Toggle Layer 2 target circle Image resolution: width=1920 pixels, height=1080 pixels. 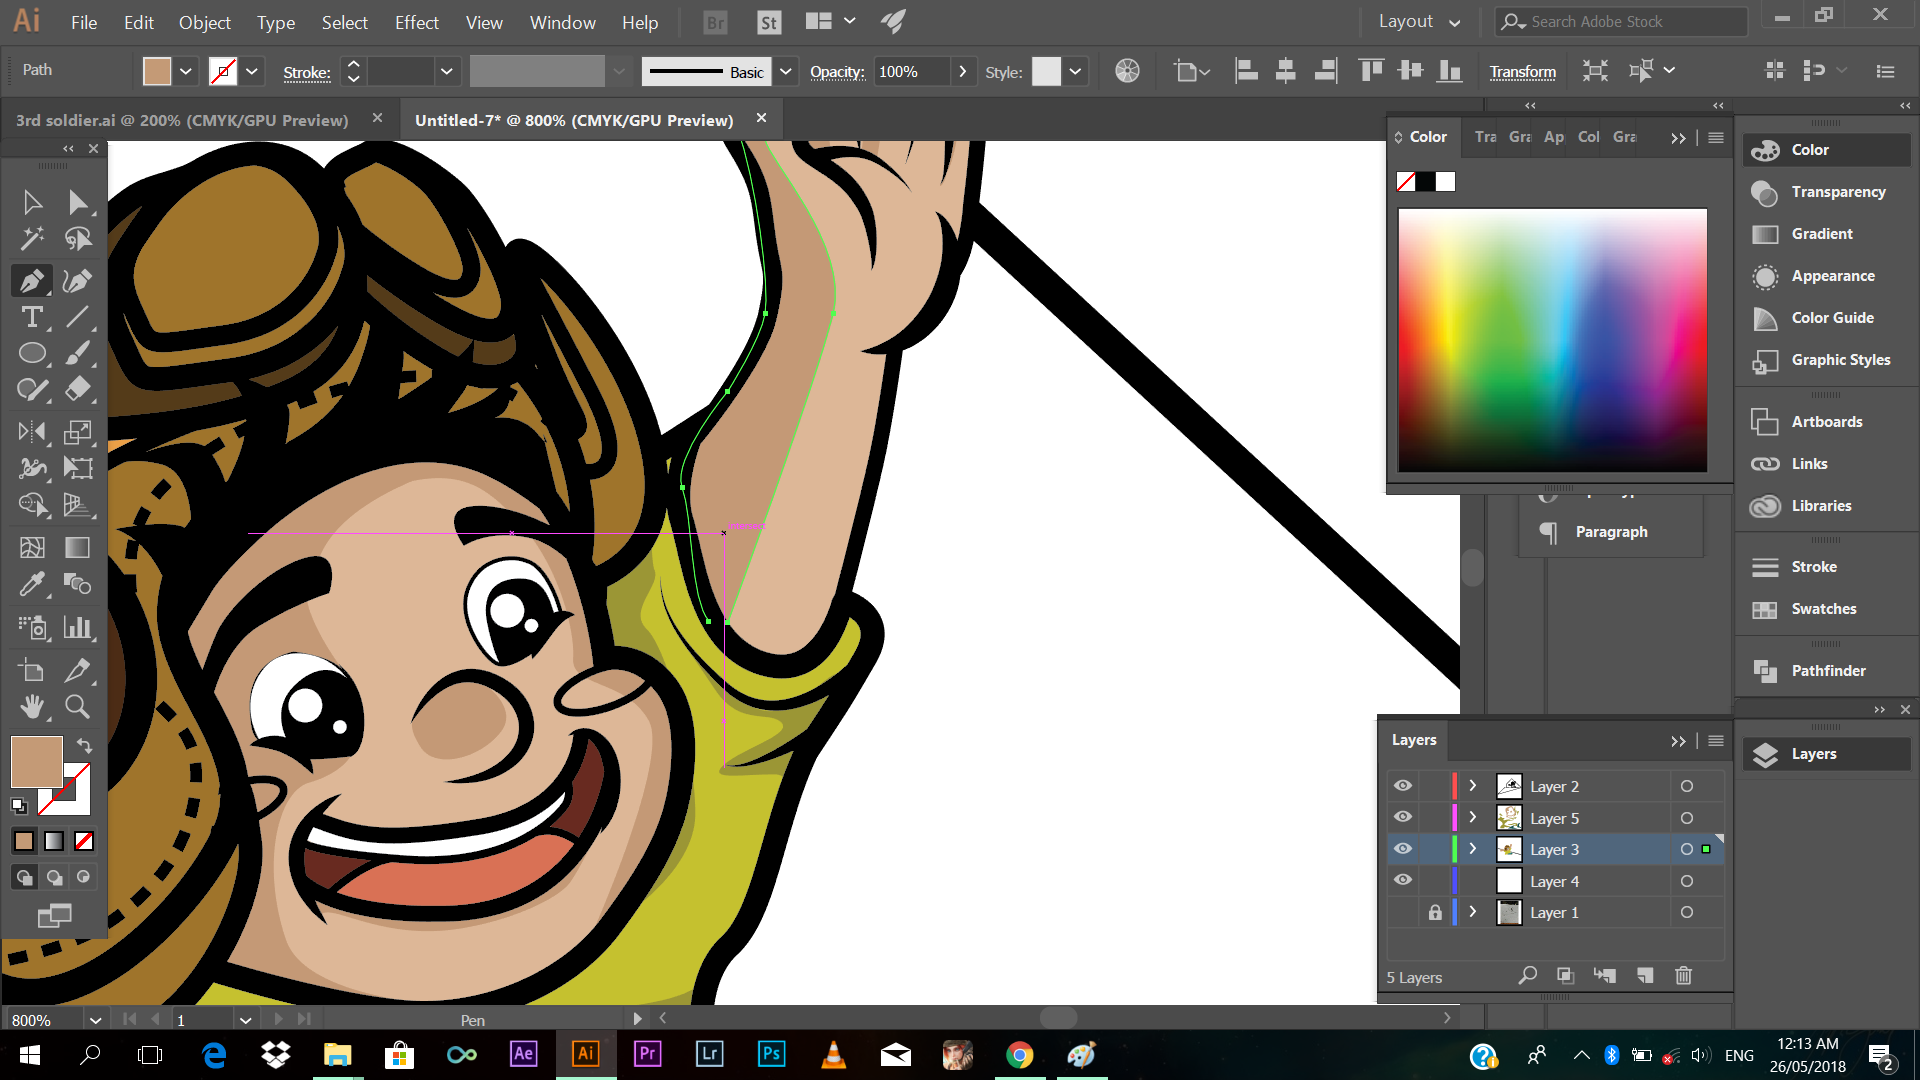1687,786
